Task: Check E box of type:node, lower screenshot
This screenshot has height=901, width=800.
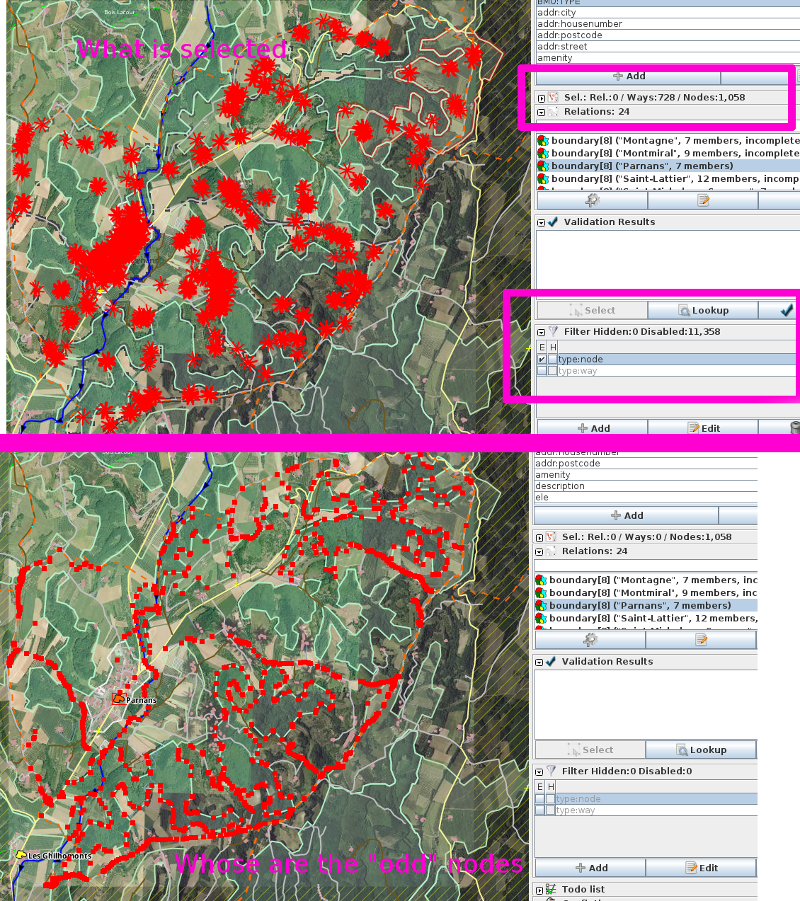Action: tap(540, 799)
